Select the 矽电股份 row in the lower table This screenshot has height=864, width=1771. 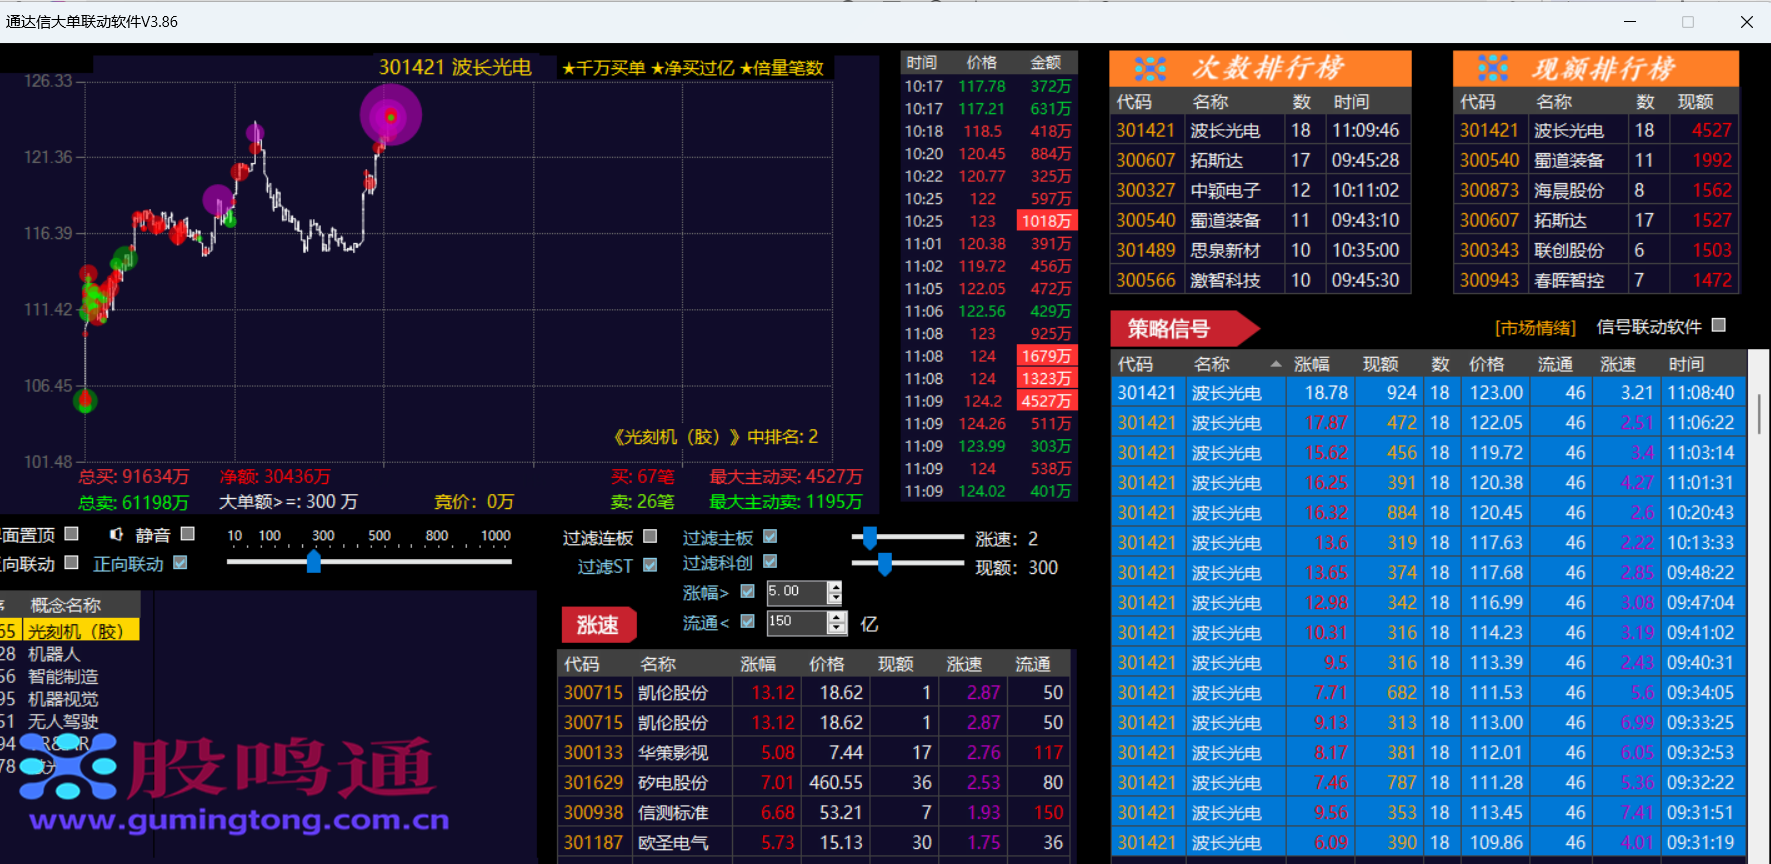pos(814,782)
